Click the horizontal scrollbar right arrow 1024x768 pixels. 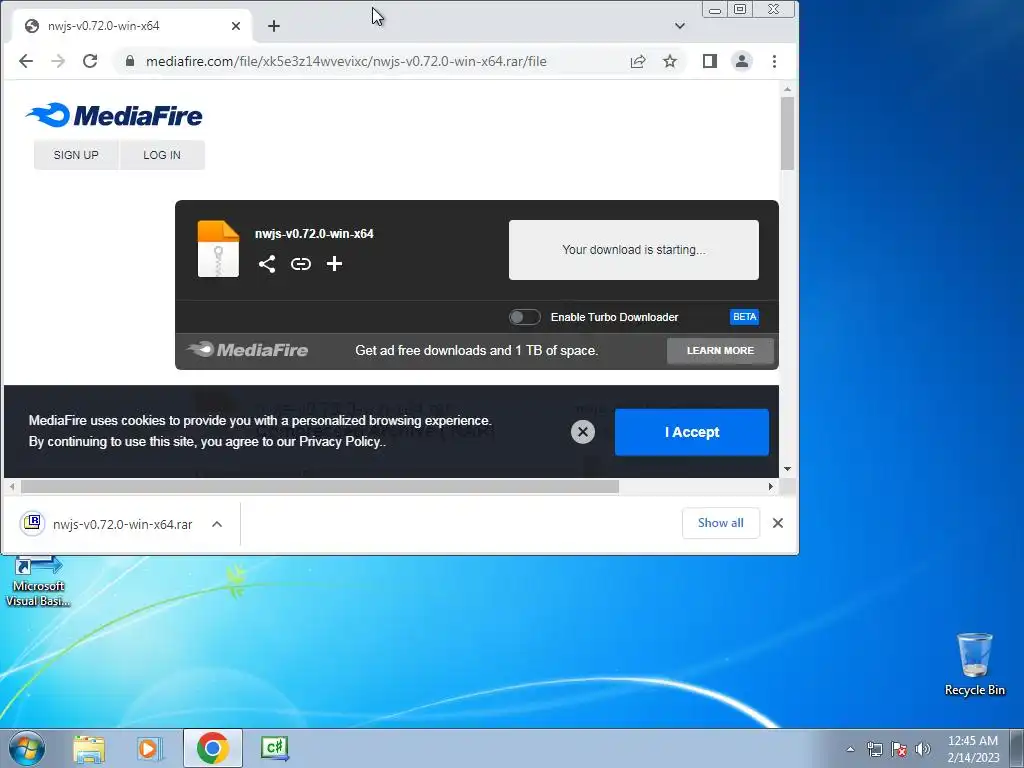771,487
